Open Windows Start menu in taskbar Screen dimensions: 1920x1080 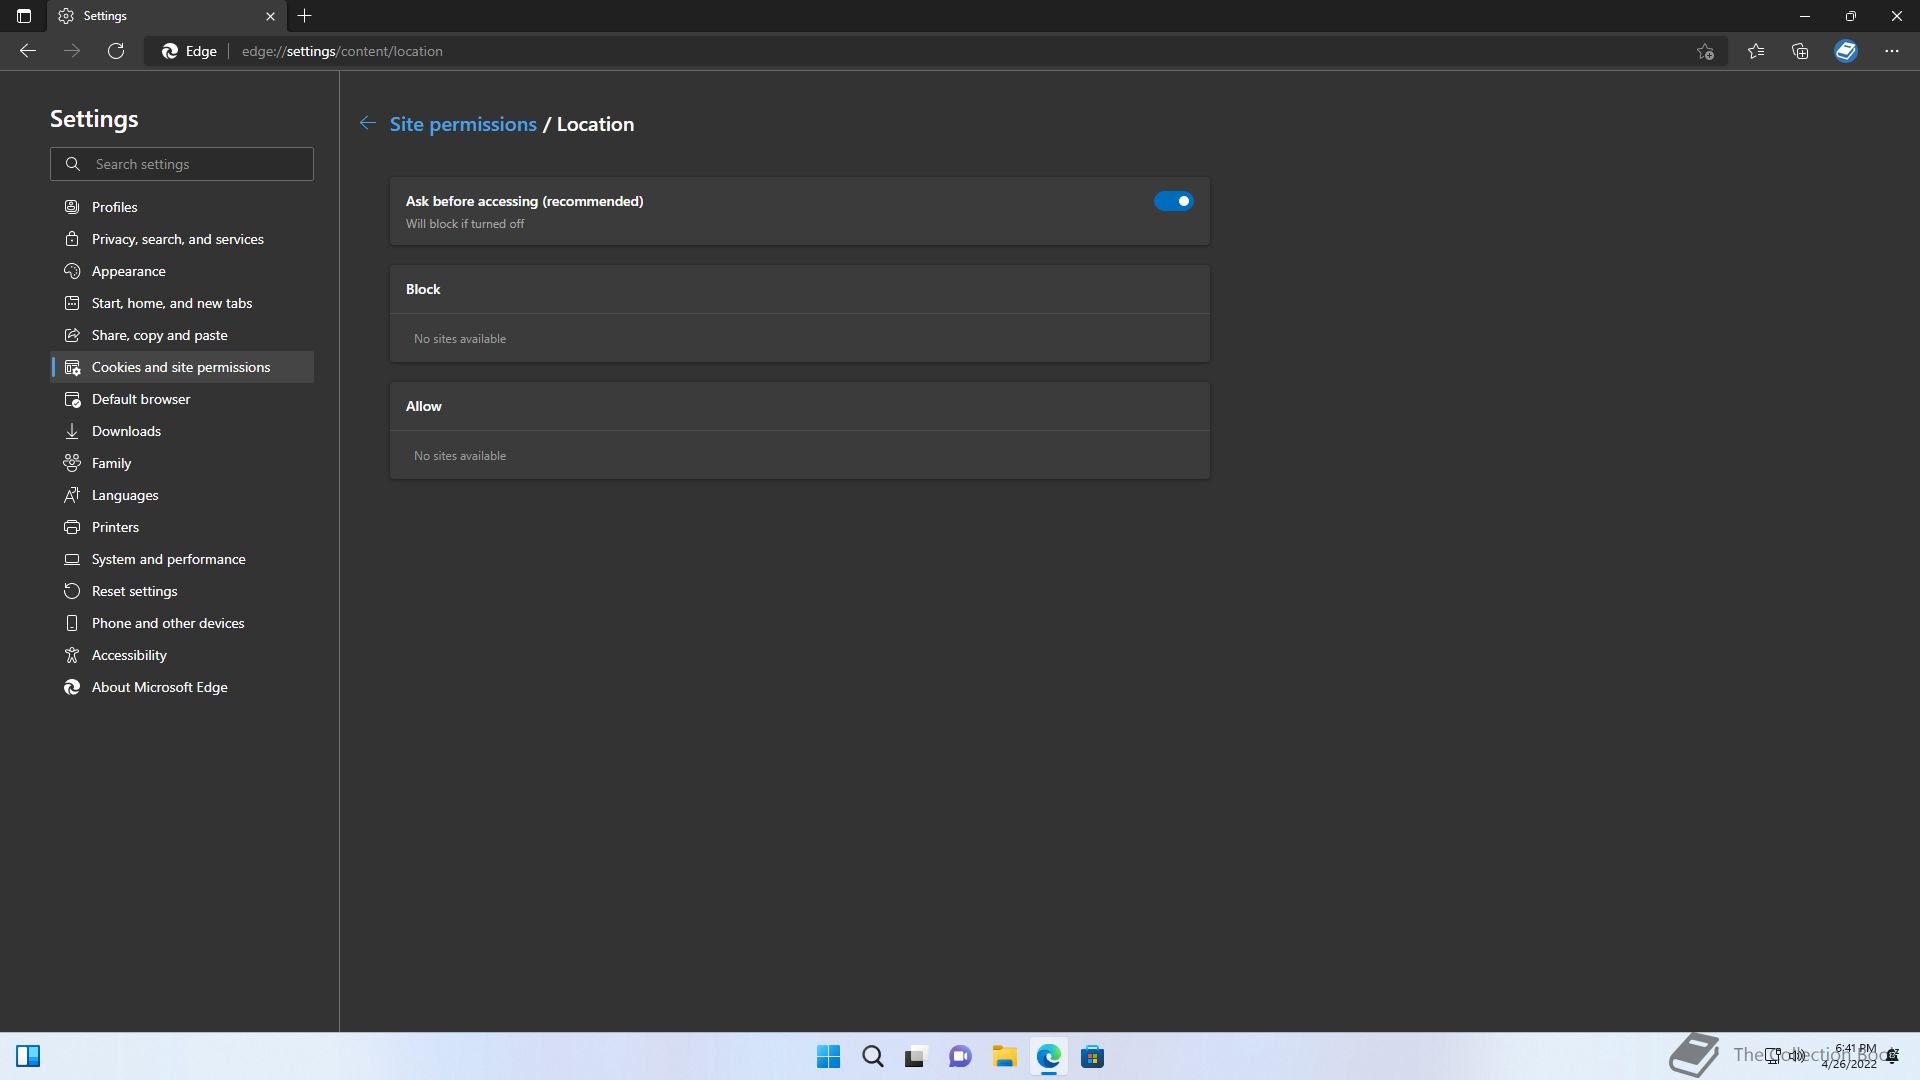coord(828,1056)
